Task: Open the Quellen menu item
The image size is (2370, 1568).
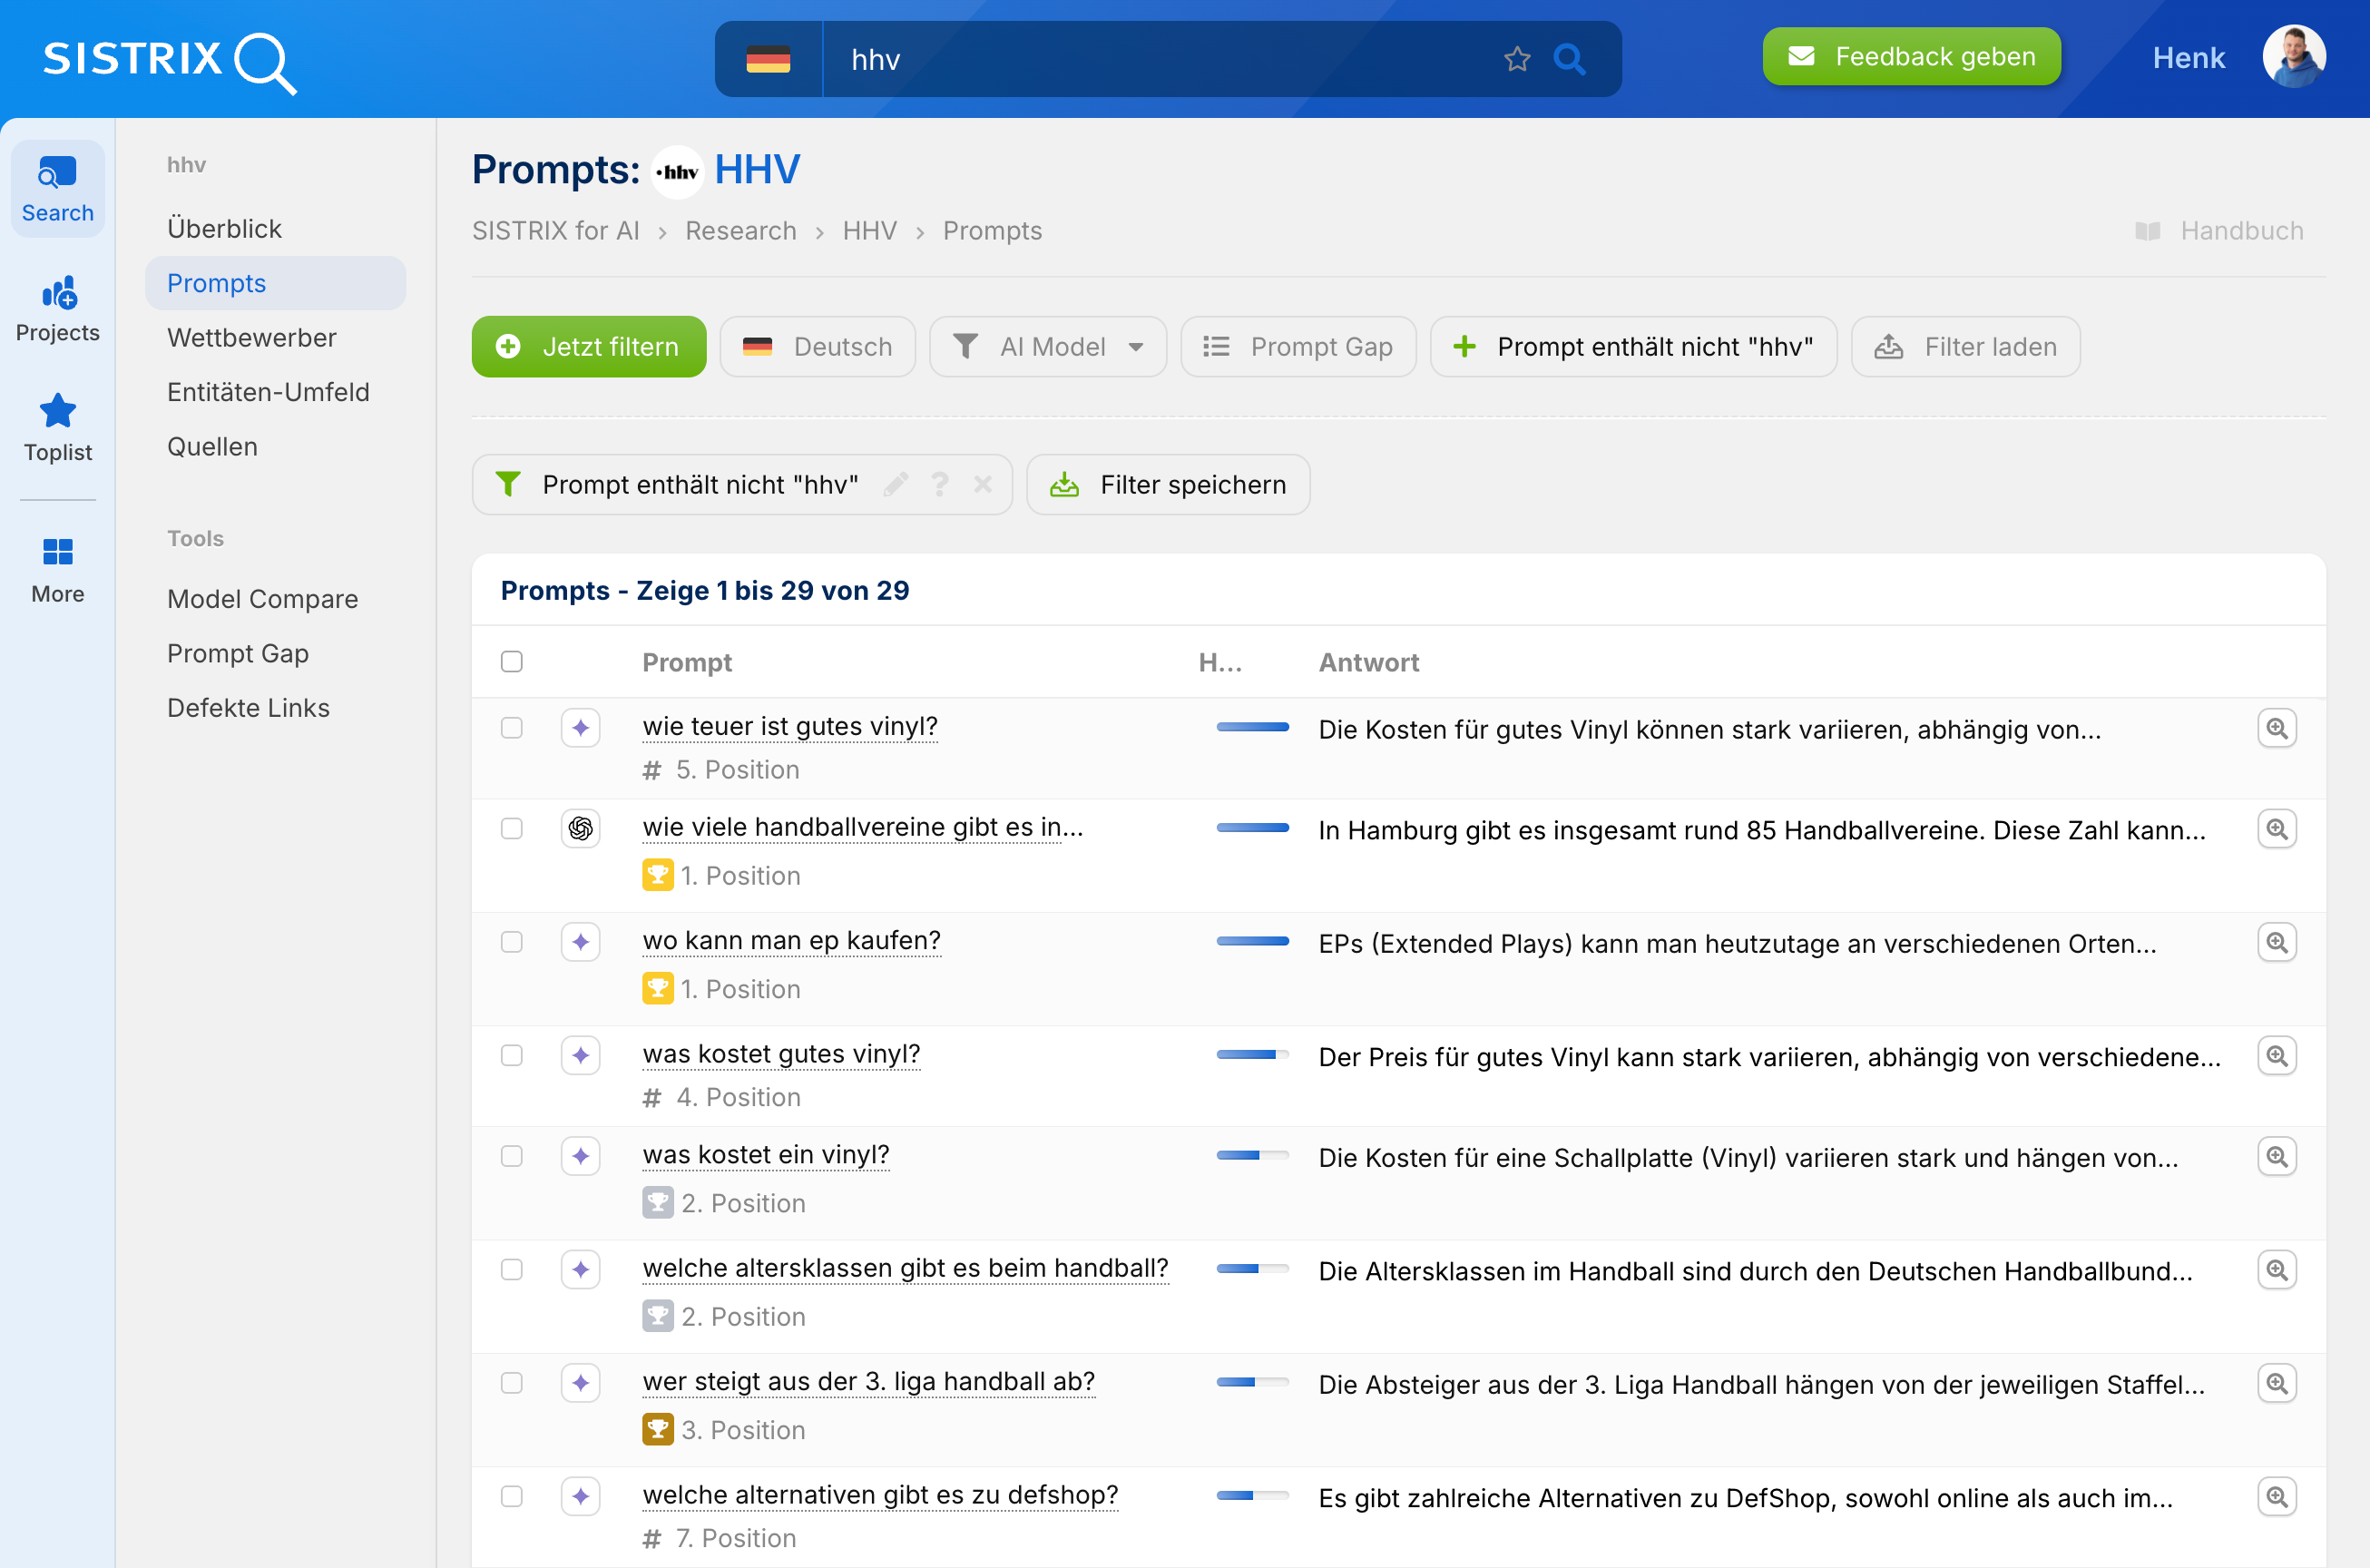Action: [x=212, y=446]
